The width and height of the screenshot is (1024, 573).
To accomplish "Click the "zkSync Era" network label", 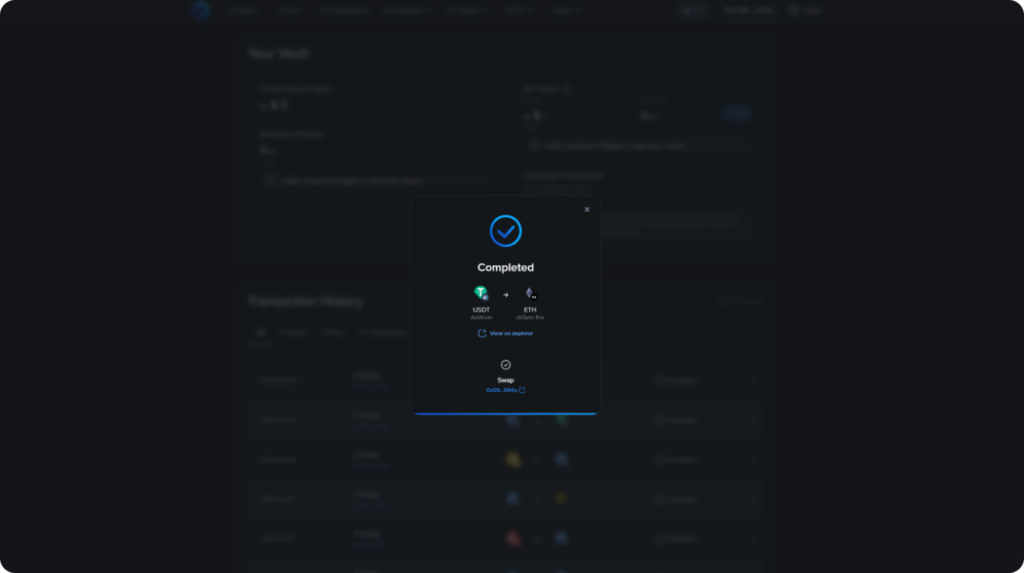I will coord(530,318).
